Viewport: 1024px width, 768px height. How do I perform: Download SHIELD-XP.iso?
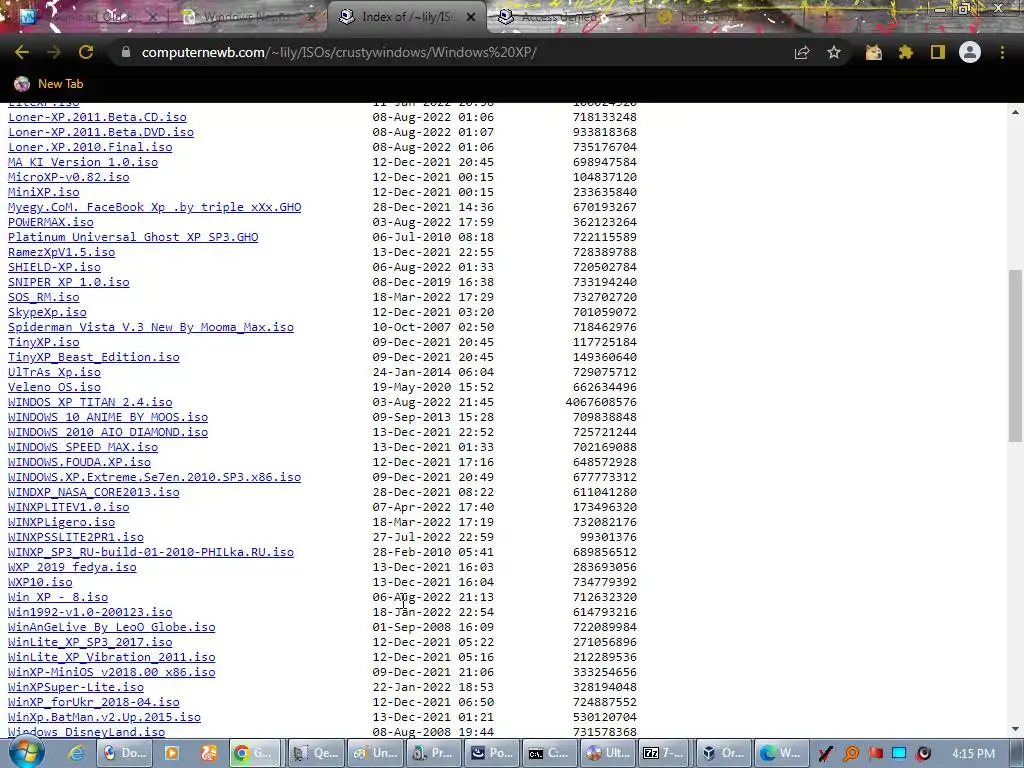pos(54,267)
